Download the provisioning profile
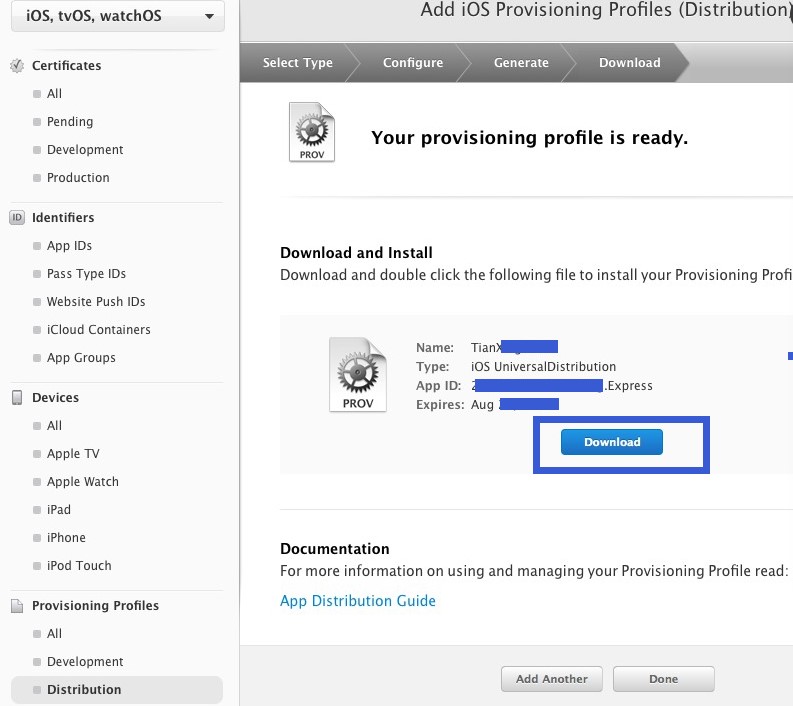Screen dimensions: 793x706 point(611,442)
